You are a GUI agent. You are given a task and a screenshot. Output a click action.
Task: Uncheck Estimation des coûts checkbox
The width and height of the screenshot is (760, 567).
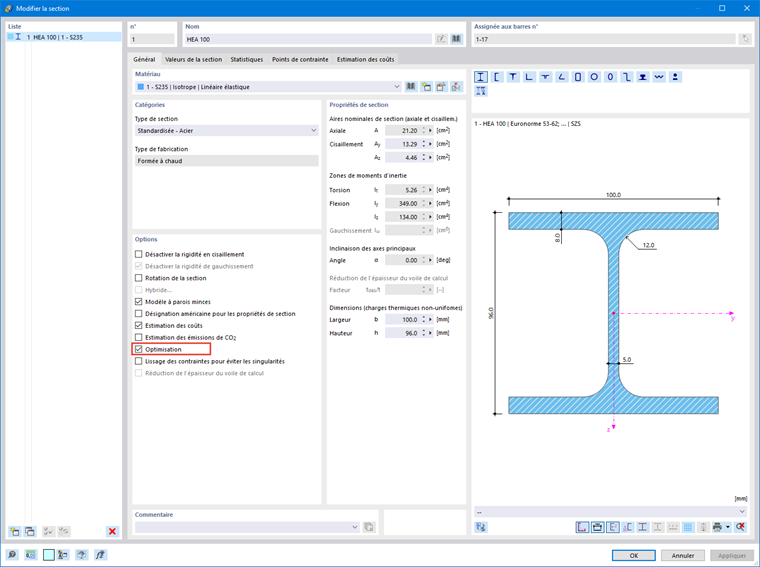coord(139,325)
